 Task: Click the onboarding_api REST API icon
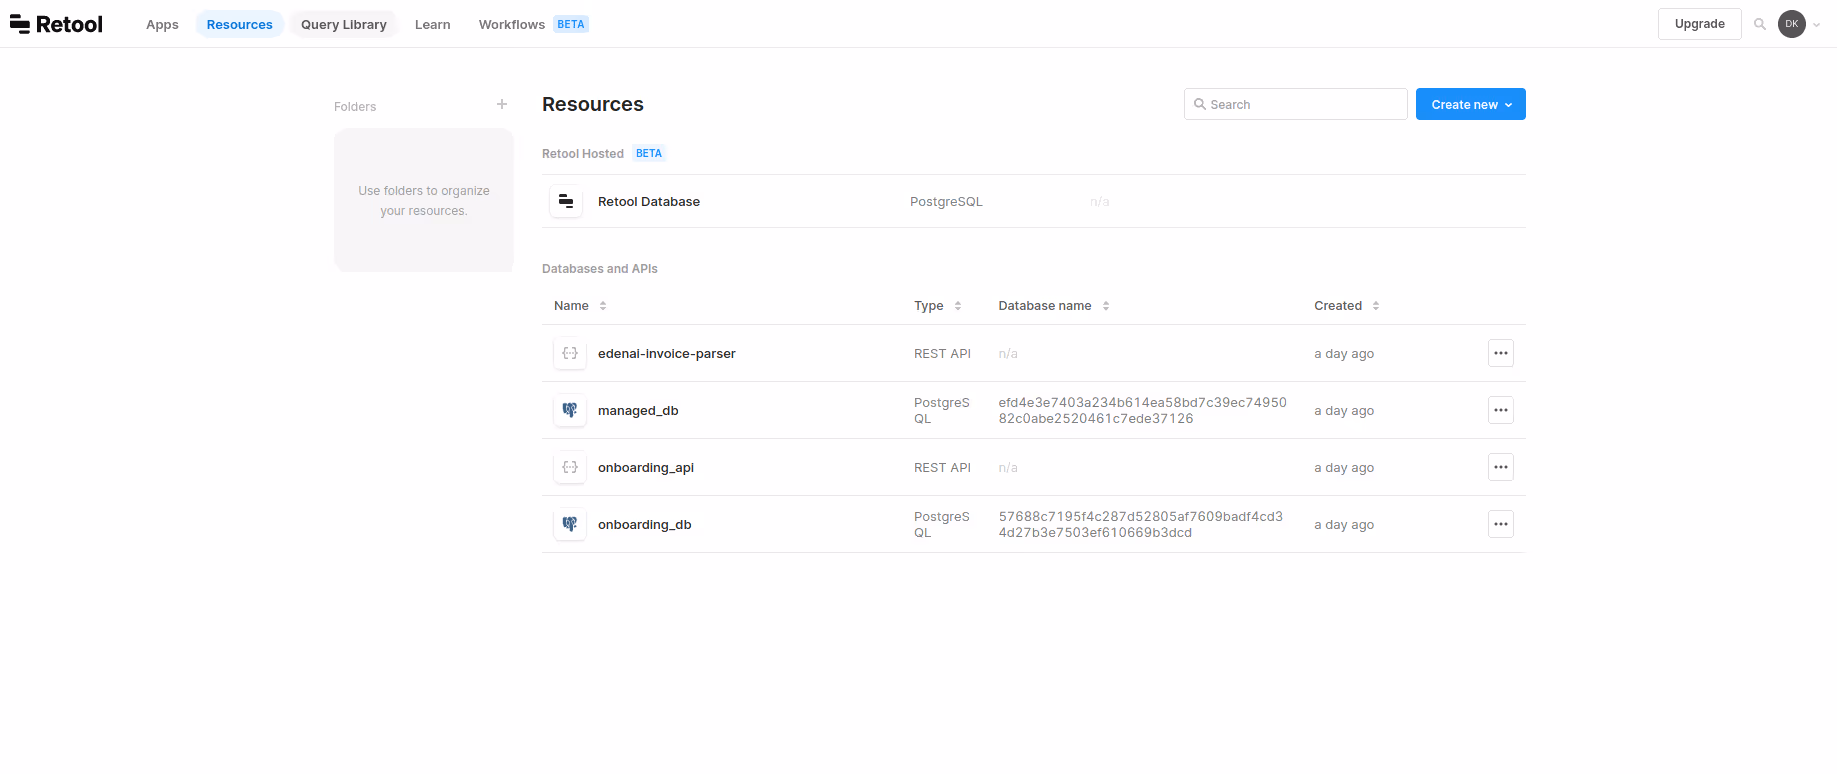(x=570, y=467)
